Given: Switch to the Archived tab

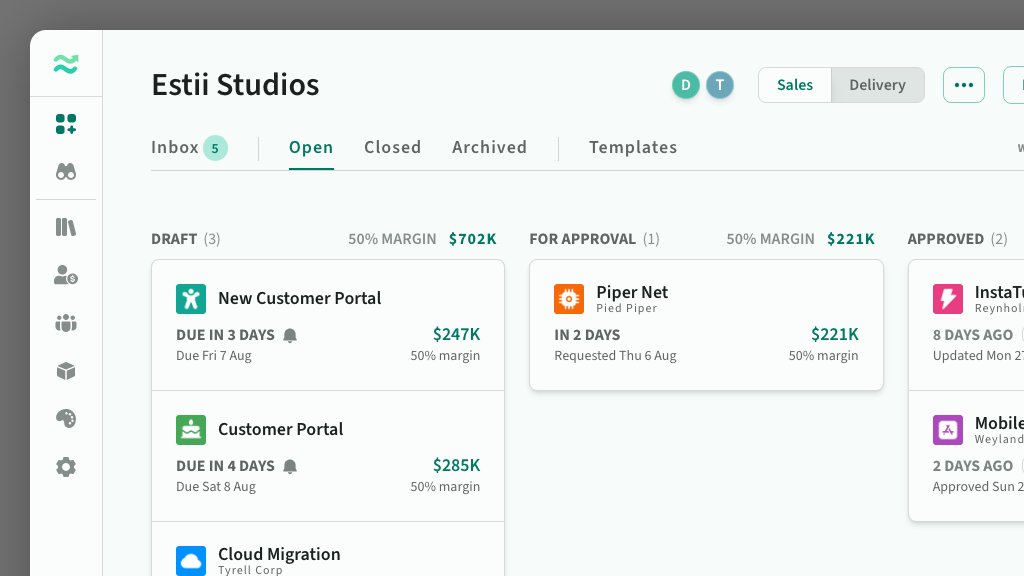Looking at the screenshot, I should pyautogui.click(x=489, y=148).
